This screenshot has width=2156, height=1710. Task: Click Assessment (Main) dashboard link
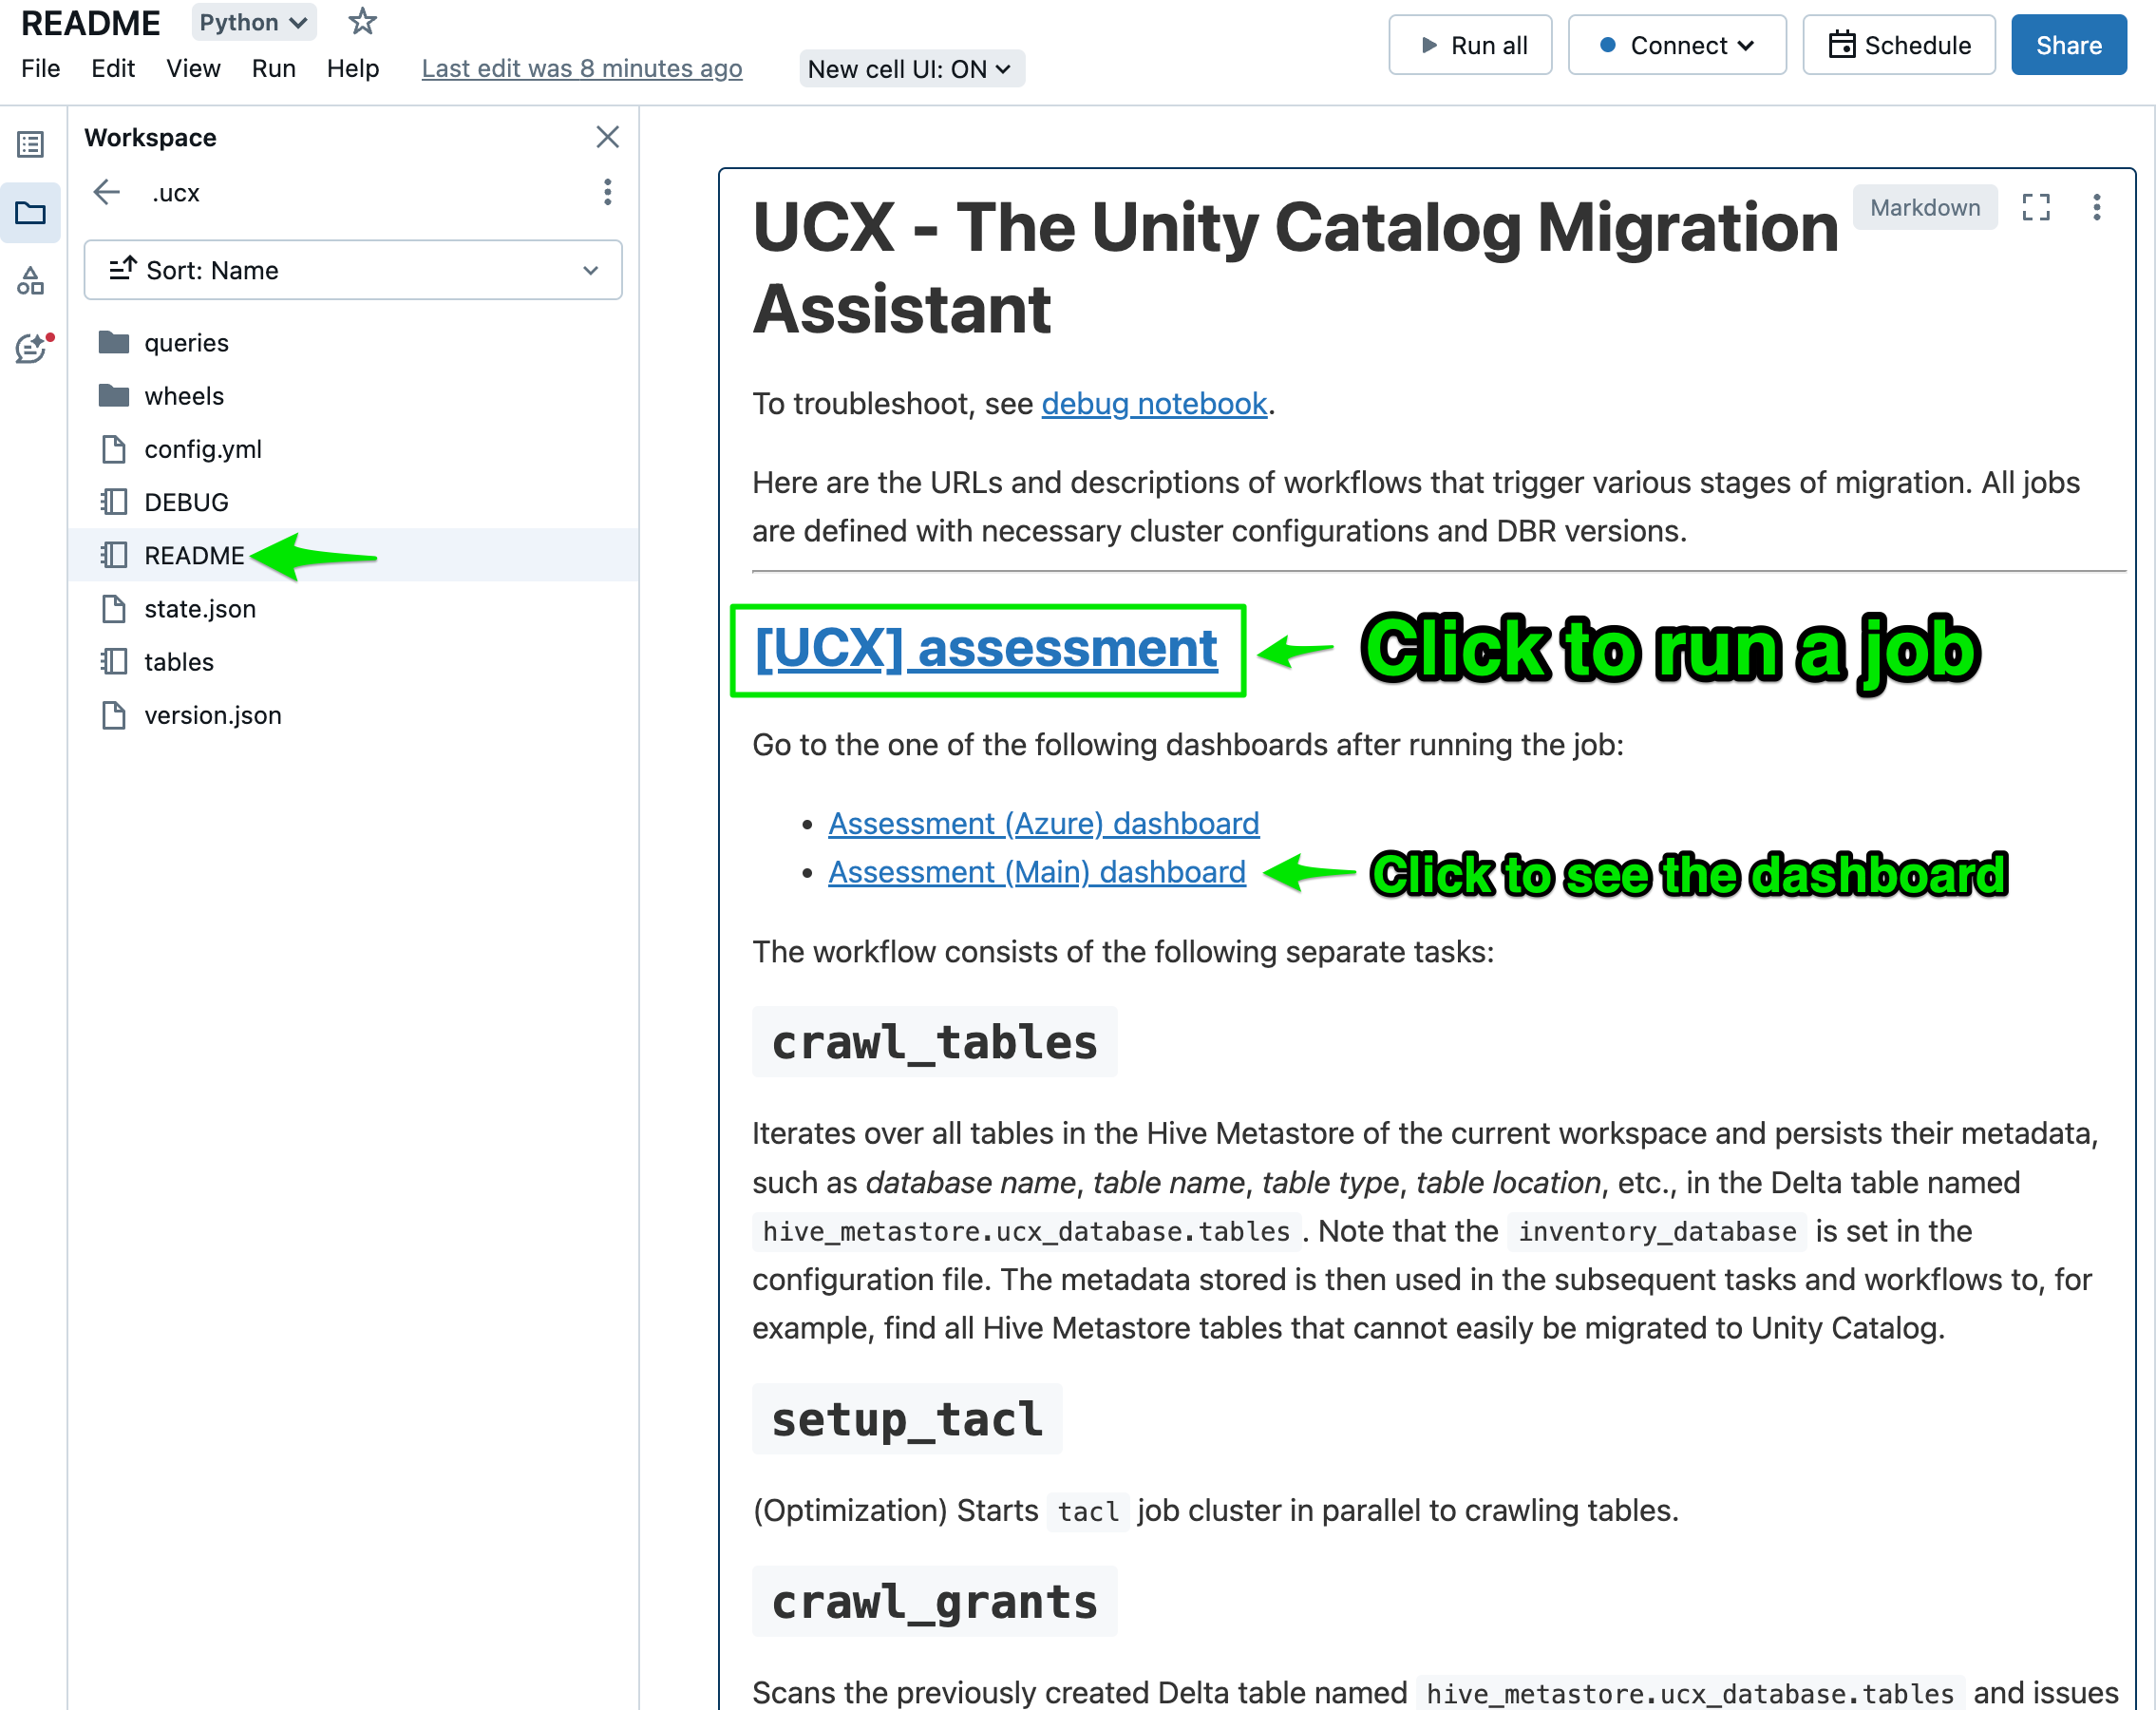click(x=1036, y=870)
